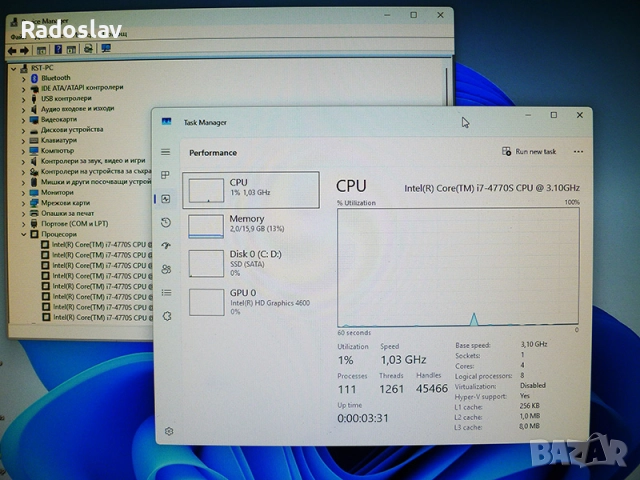
Task: Click the Bluetooth device icon in Device Manager
Action: tap(34, 78)
